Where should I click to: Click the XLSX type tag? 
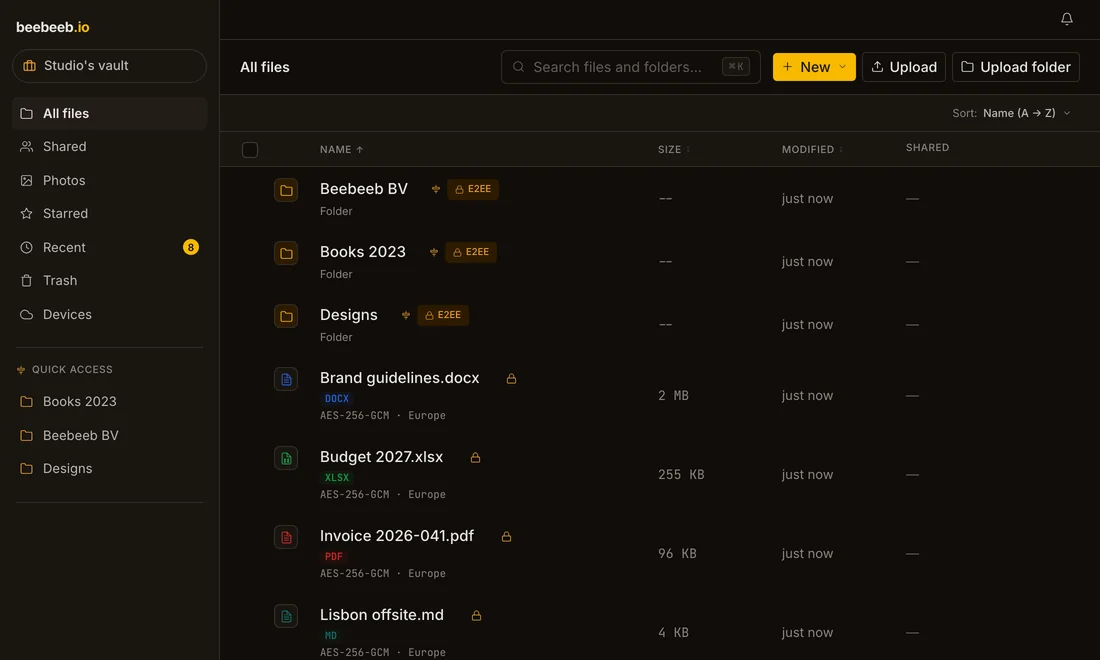[337, 478]
